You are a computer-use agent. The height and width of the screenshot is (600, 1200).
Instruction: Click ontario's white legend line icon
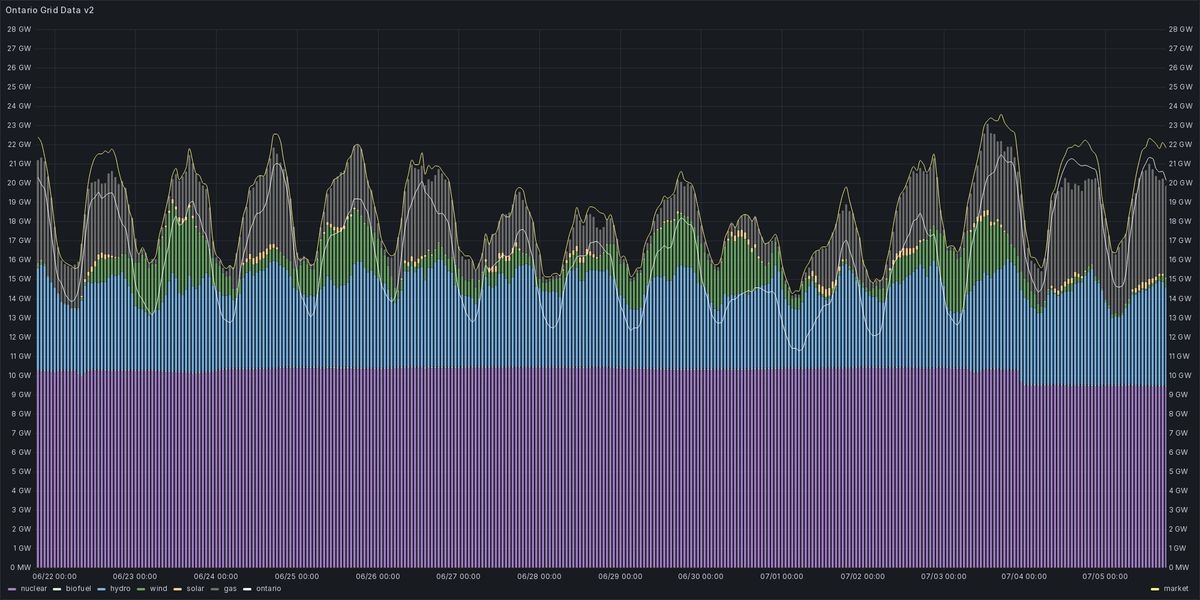coord(247,589)
